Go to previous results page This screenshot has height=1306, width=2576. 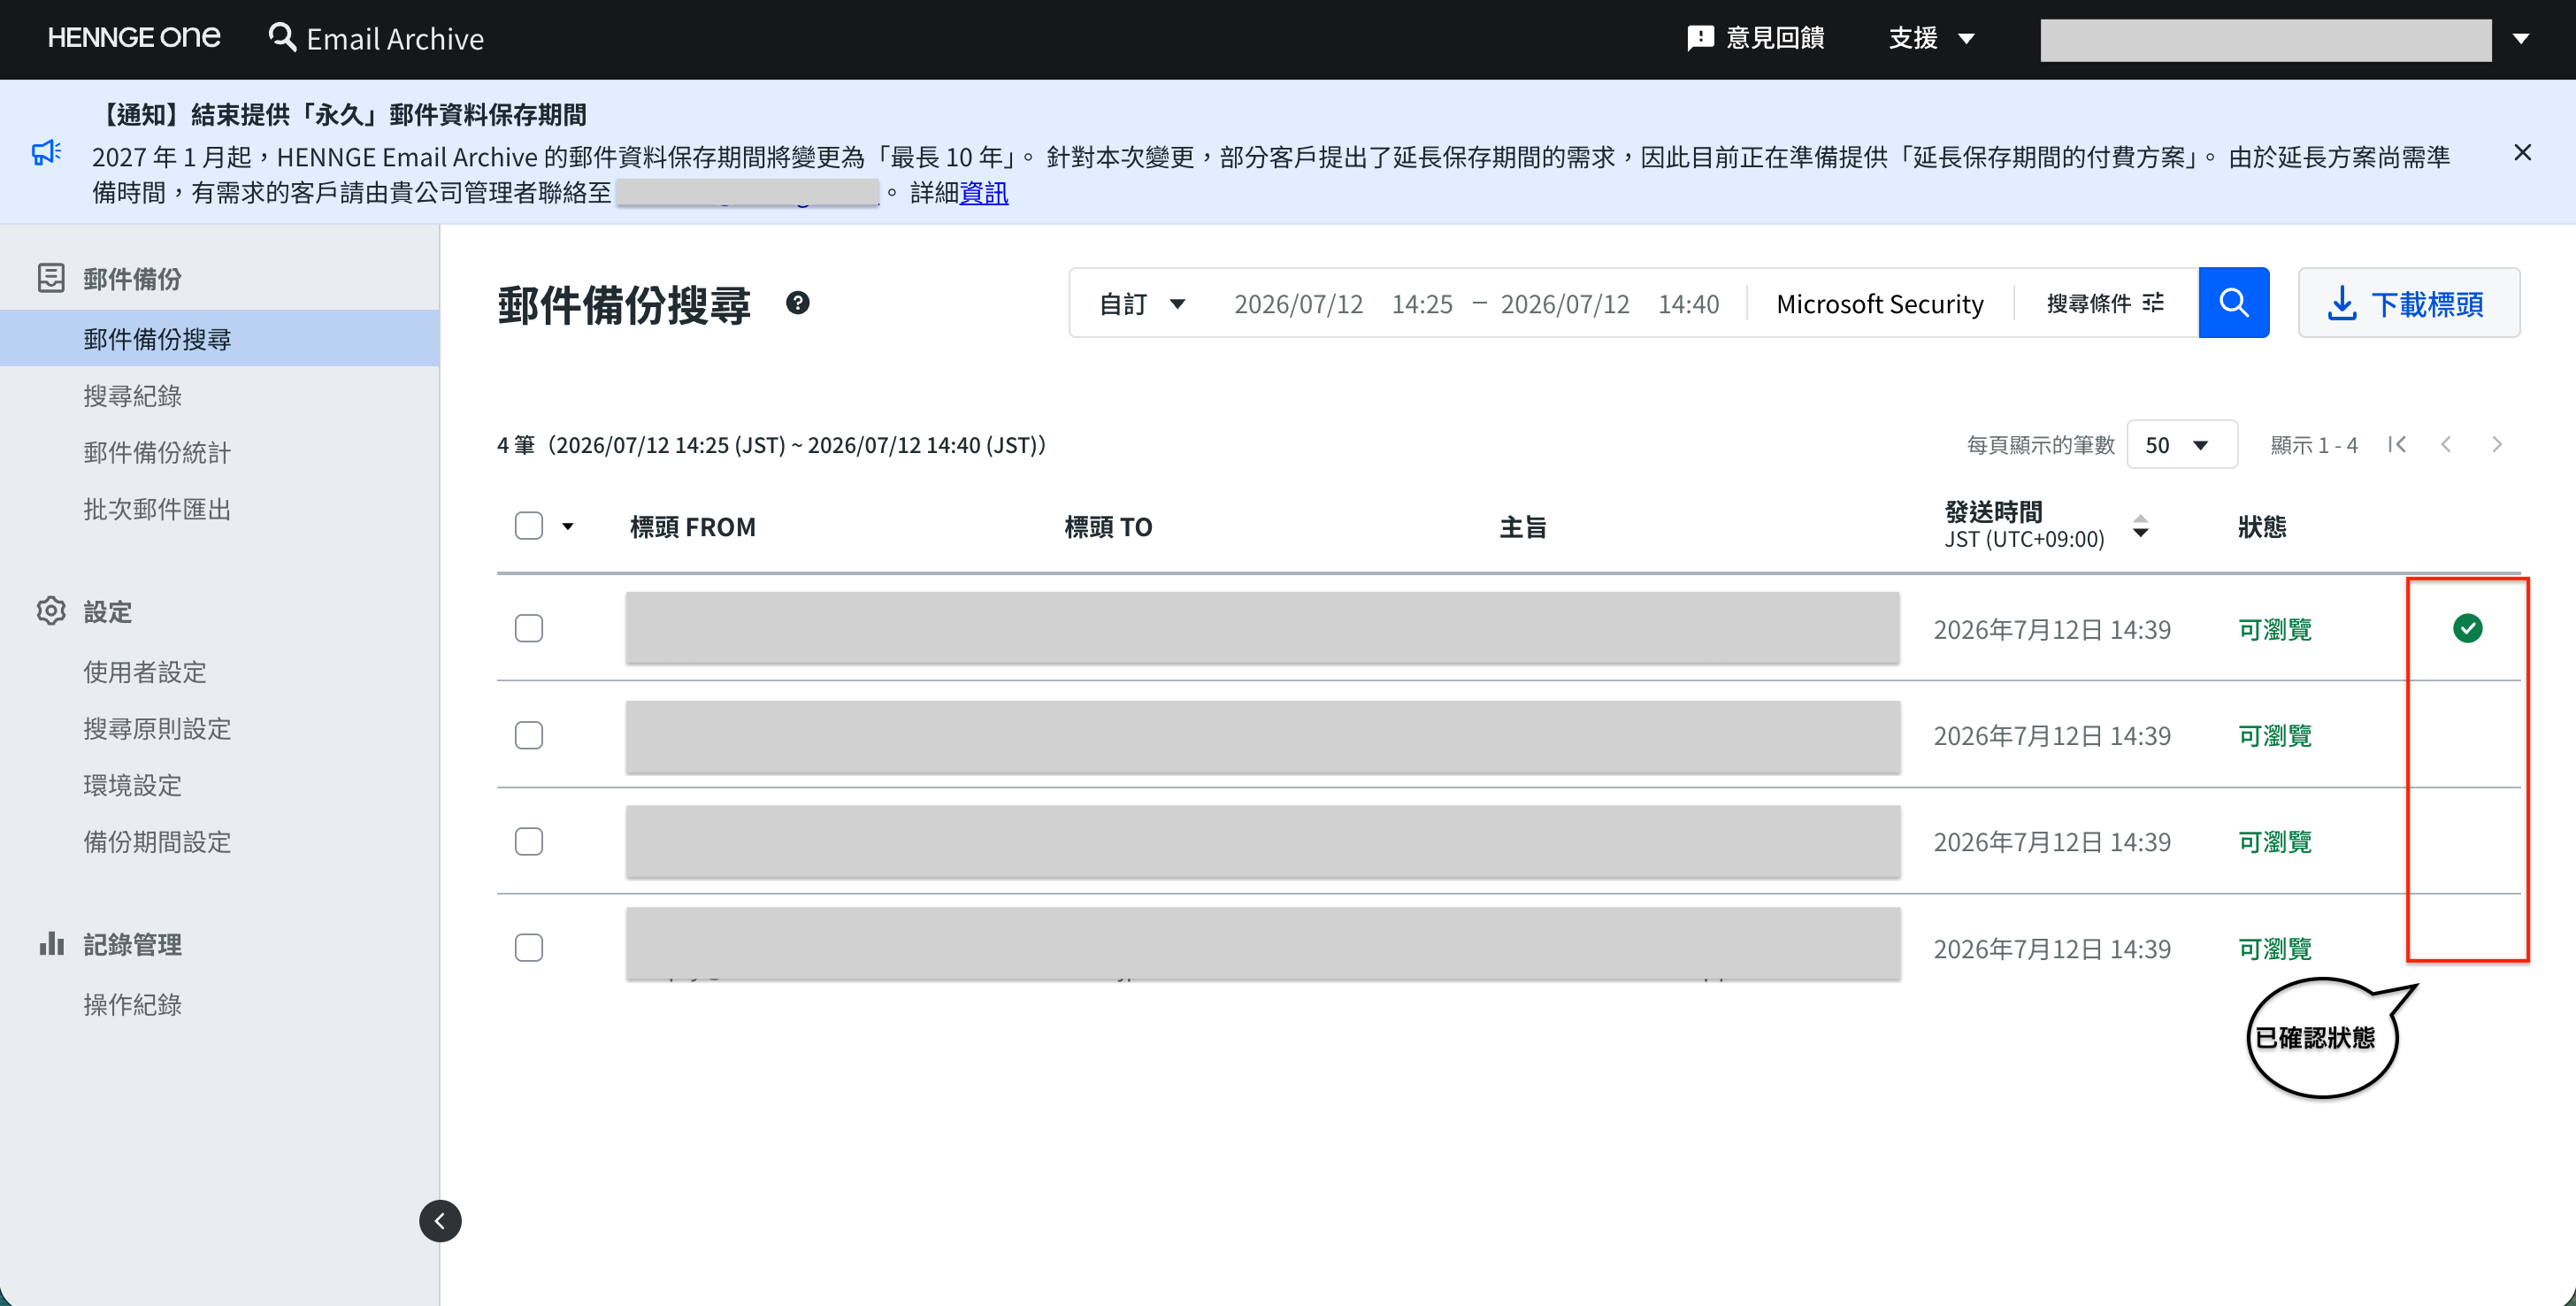click(2446, 444)
